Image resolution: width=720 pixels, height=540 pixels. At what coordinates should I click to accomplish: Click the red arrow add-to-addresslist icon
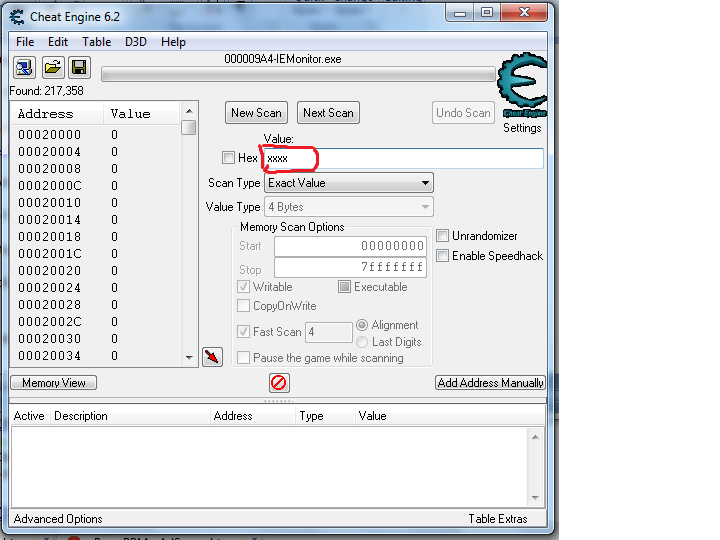(x=212, y=357)
